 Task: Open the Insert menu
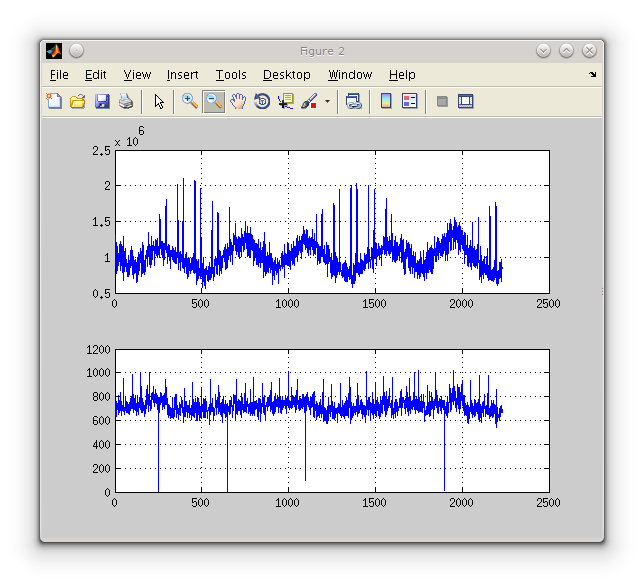pyautogui.click(x=182, y=75)
